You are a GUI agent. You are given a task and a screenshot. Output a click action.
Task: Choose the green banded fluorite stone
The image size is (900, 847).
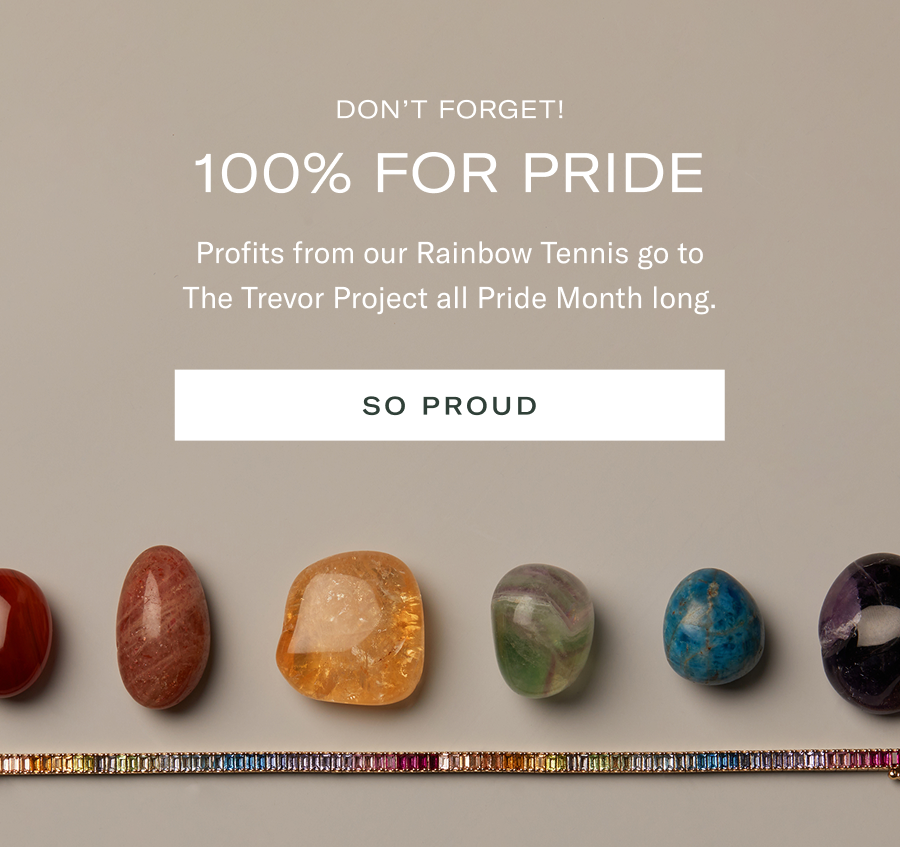click(x=542, y=631)
